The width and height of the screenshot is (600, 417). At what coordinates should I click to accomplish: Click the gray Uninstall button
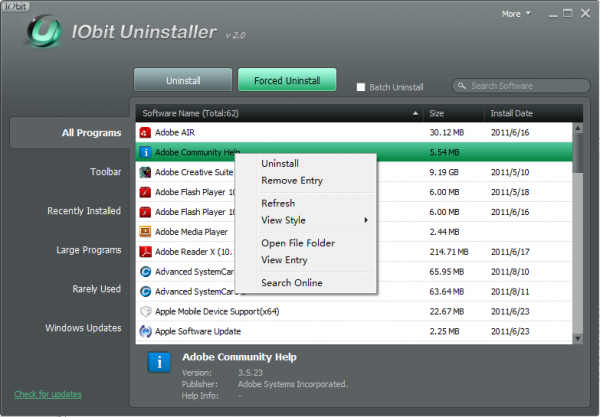[183, 80]
